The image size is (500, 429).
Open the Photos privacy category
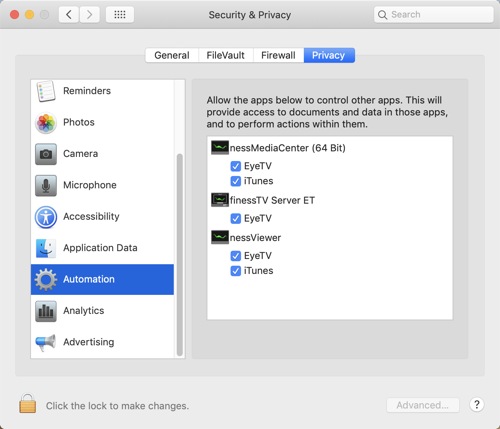(x=102, y=122)
